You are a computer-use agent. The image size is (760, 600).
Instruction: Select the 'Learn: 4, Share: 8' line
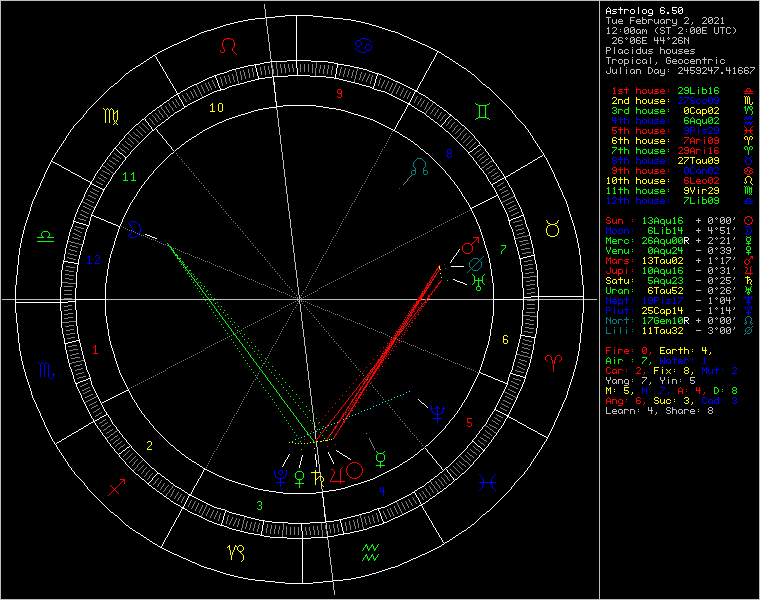click(659, 411)
